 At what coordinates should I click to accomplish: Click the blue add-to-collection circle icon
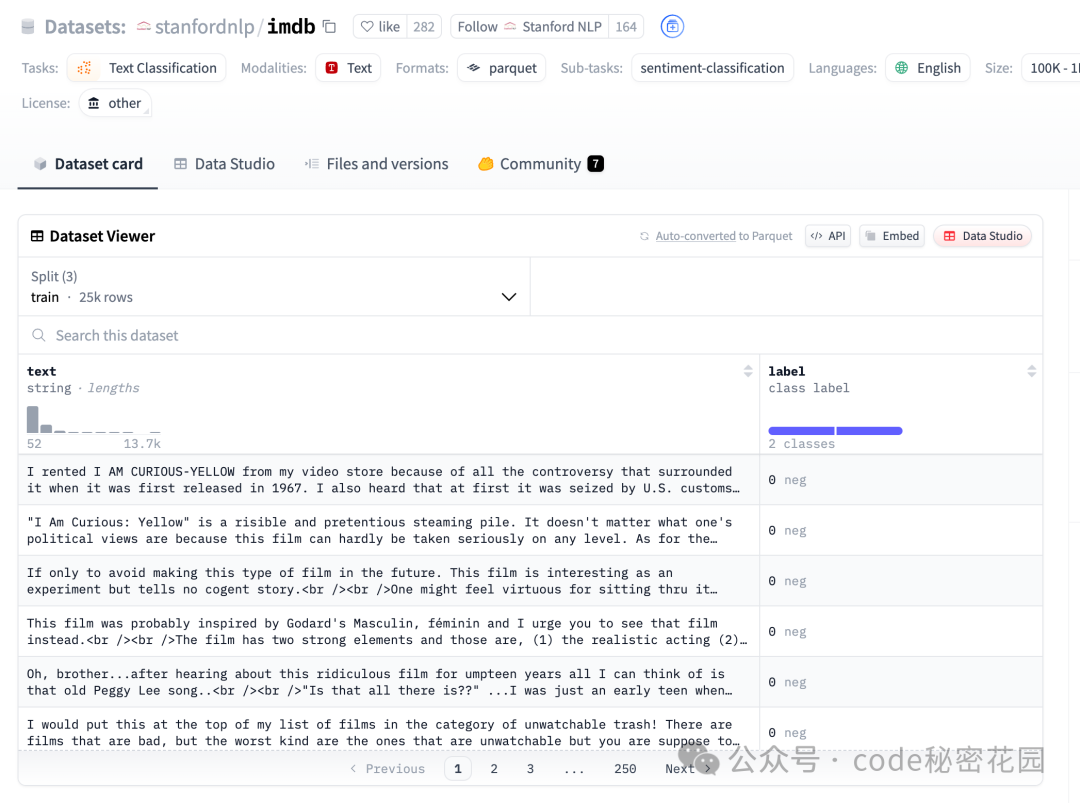672,27
